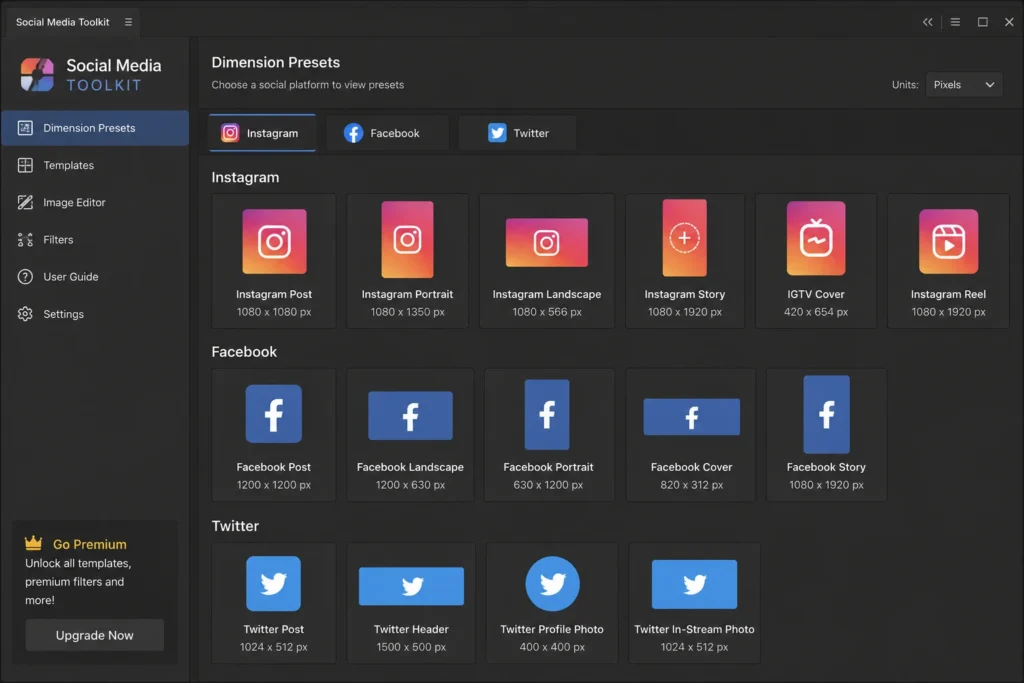The width and height of the screenshot is (1024, 683).
Task: Open the Image Editor sidebar section
Action: (x=95, y=202)
